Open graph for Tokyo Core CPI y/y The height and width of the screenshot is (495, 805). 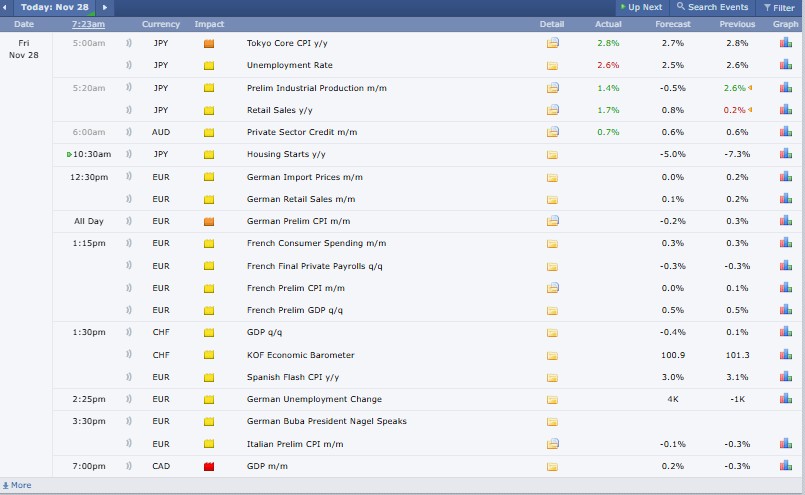[785, 44]
